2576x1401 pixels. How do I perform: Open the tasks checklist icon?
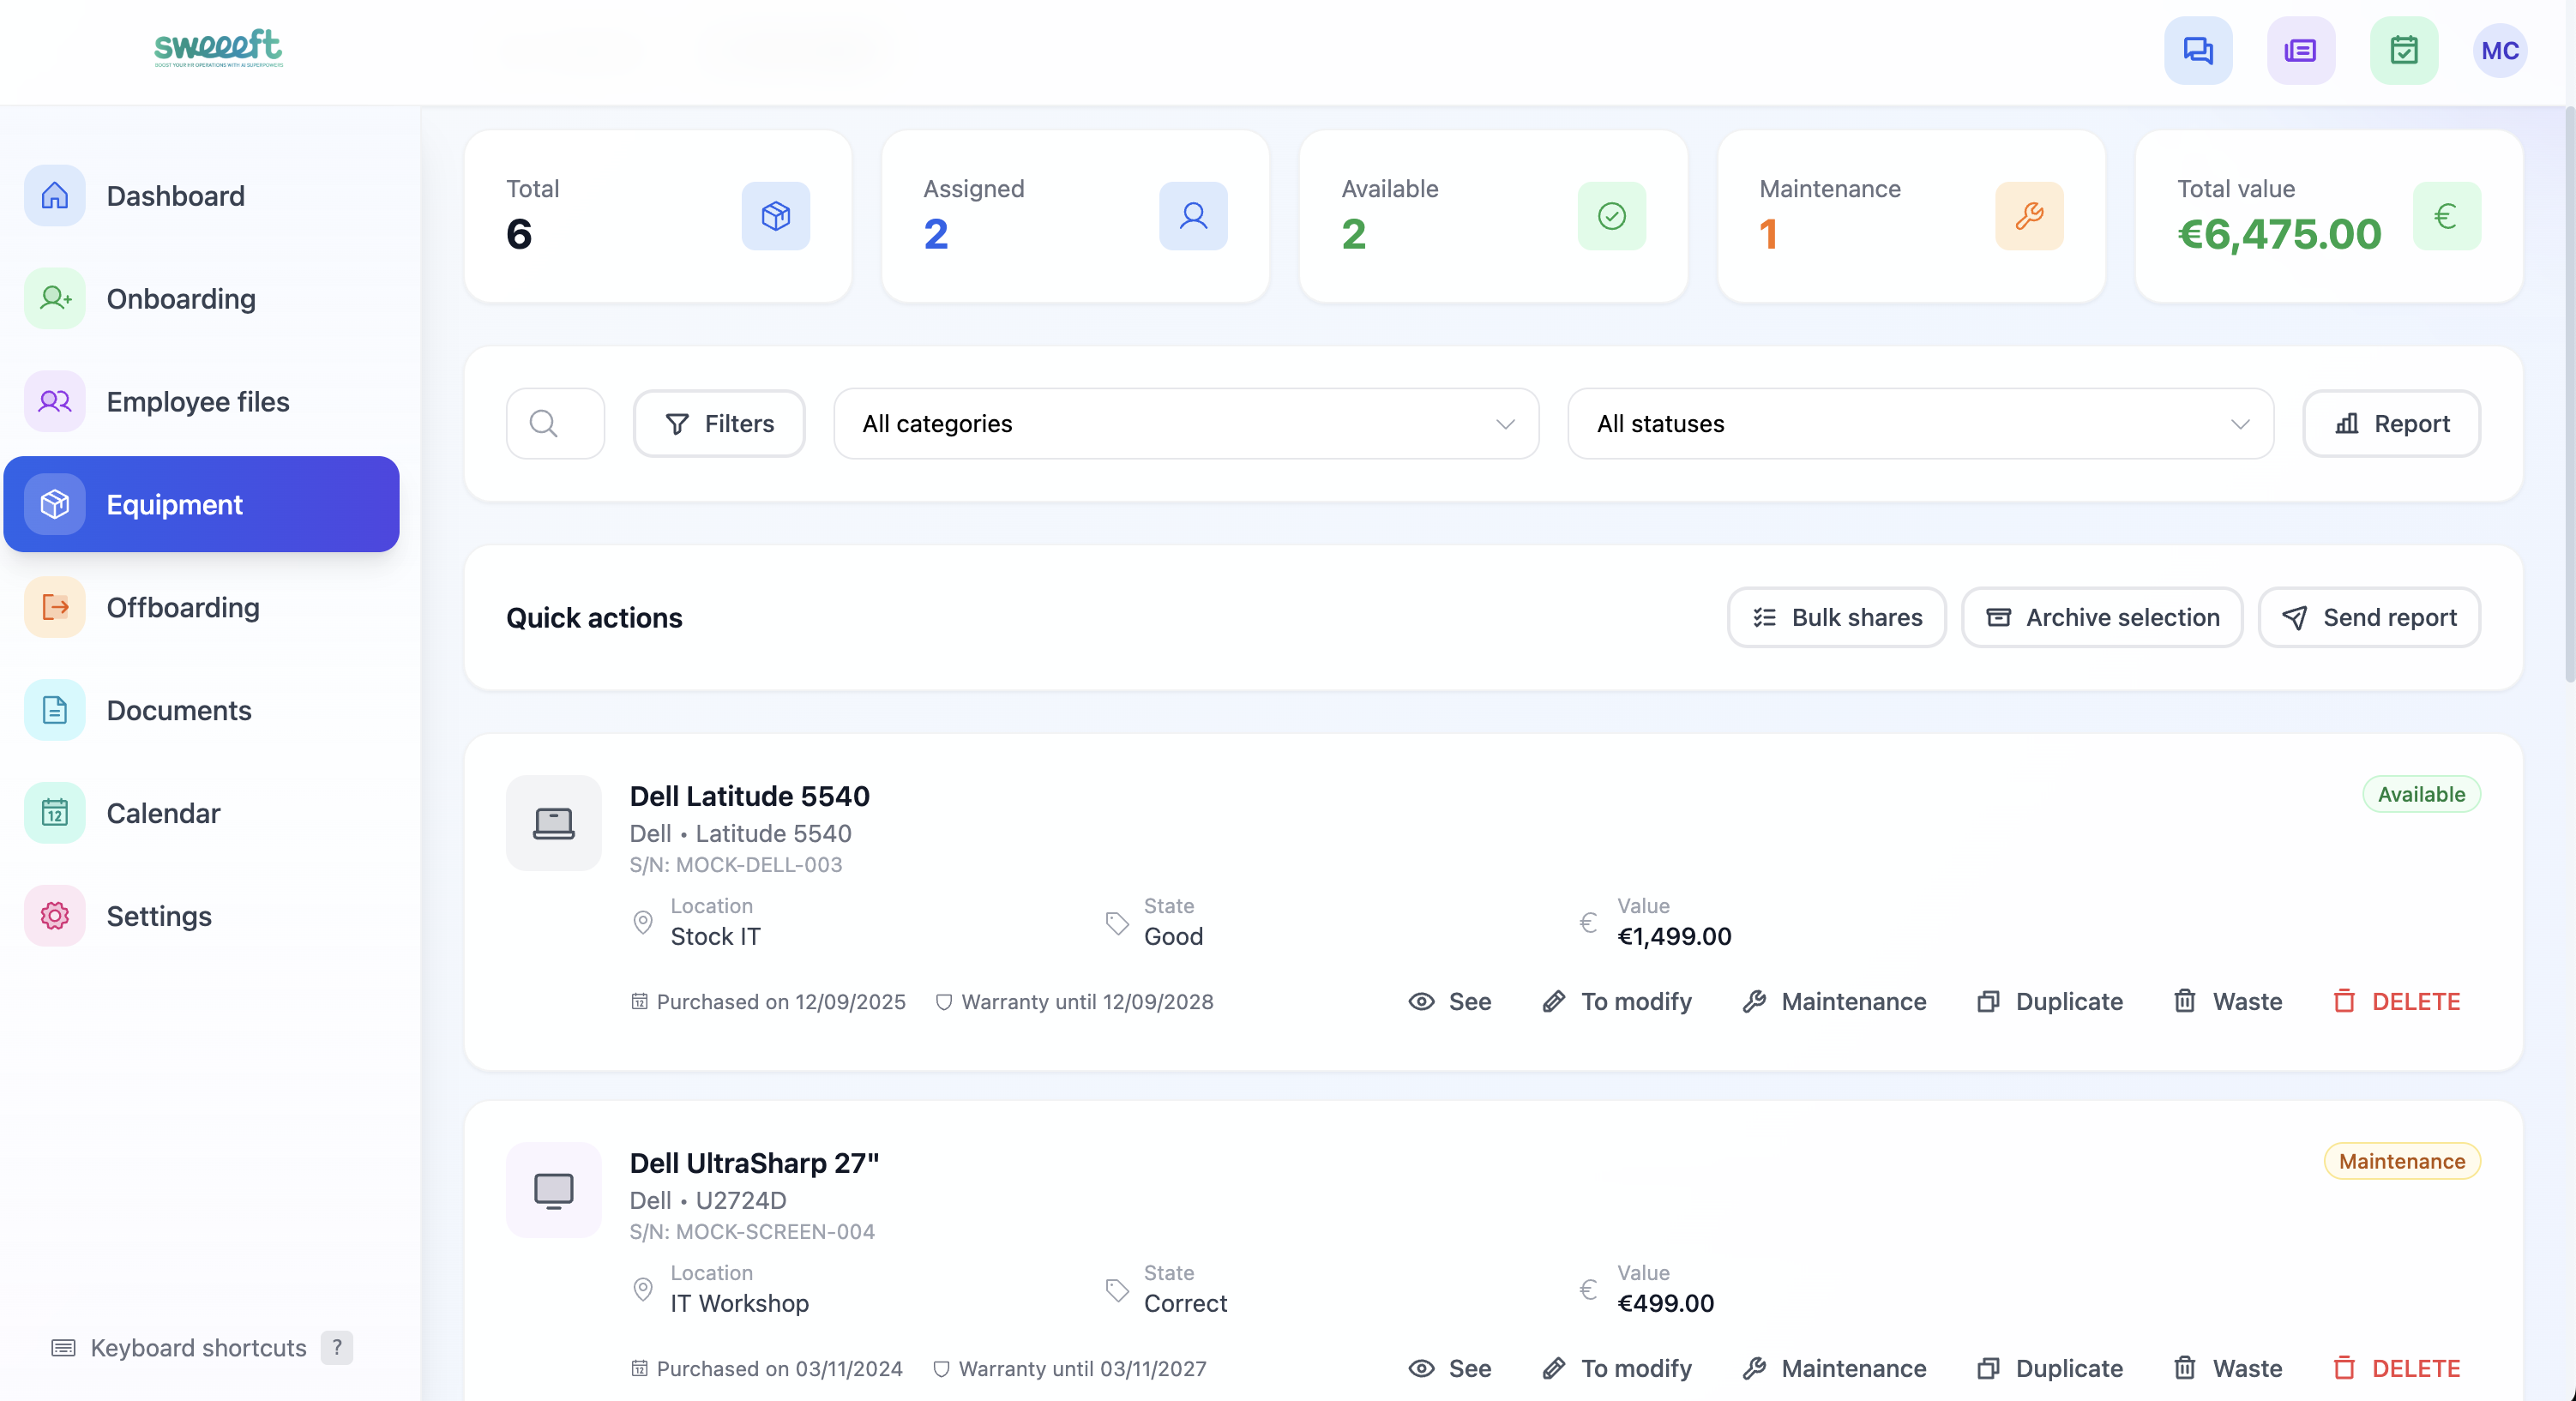tap(2404, 50)
